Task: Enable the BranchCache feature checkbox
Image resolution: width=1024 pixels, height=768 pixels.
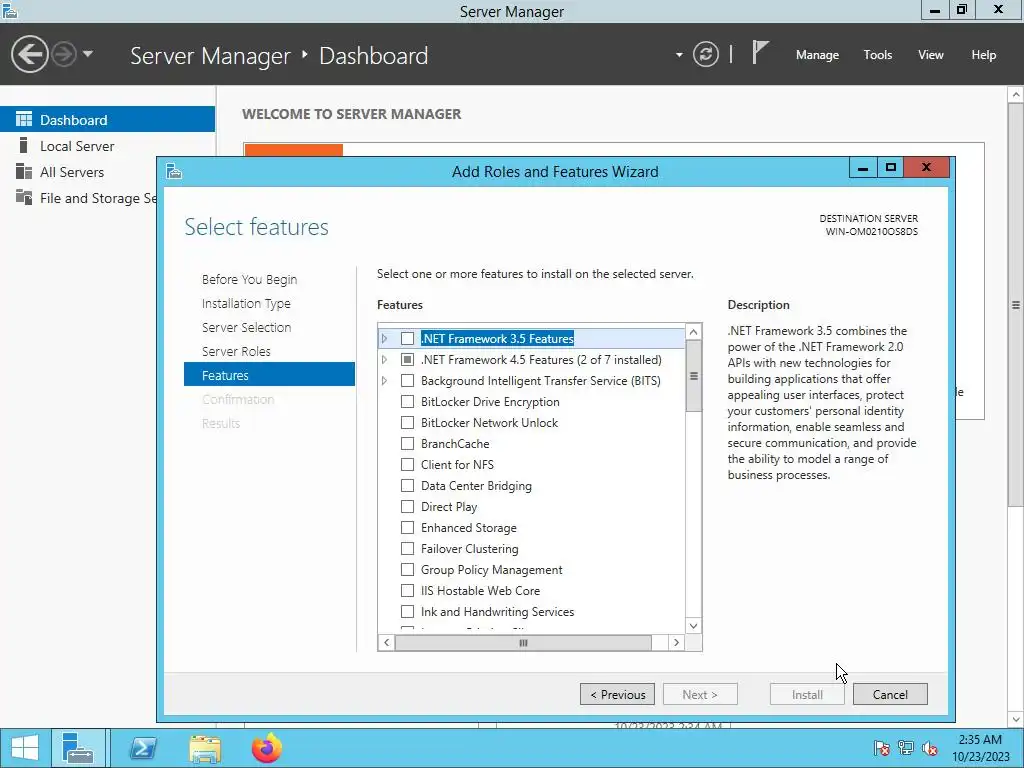Action: point(408,443)
